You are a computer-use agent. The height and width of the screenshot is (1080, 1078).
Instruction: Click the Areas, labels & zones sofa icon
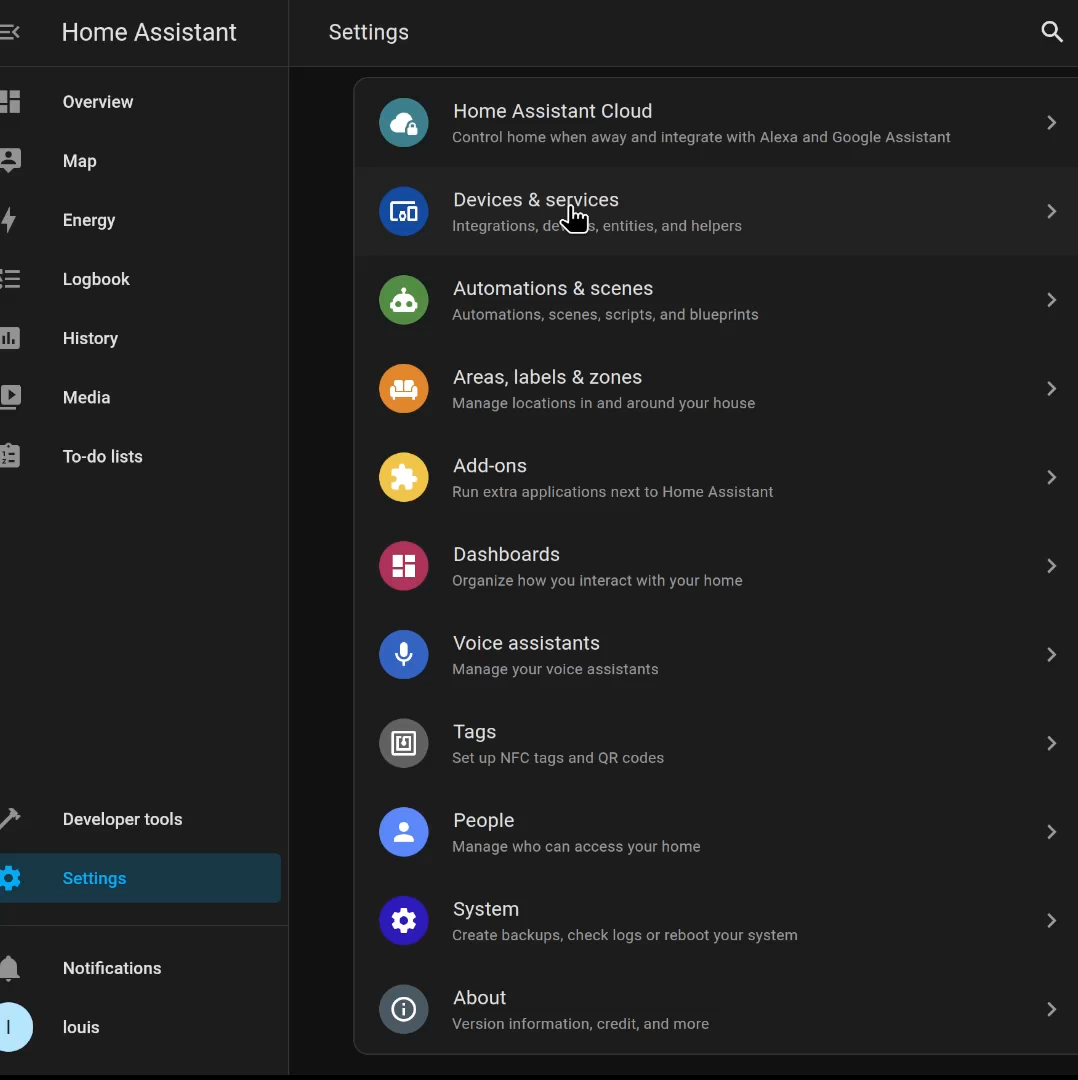[404, 388]
